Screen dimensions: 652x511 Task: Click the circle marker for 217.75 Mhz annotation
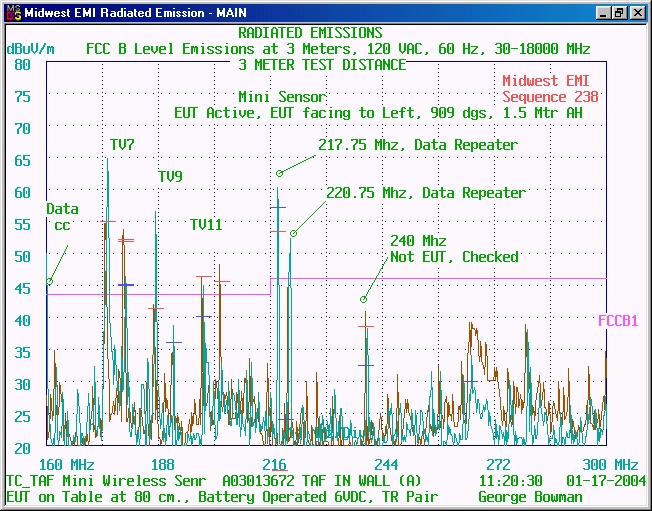click(280, 173)
